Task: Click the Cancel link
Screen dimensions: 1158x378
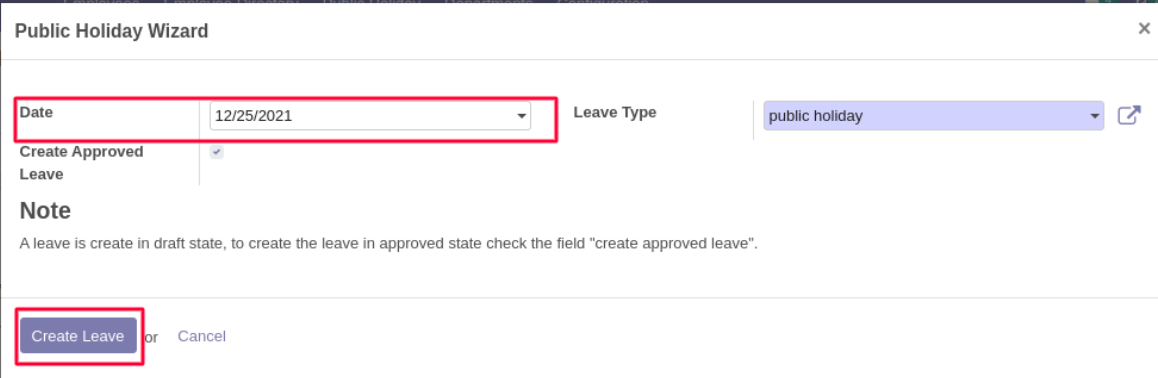Action: click(202, 336)
